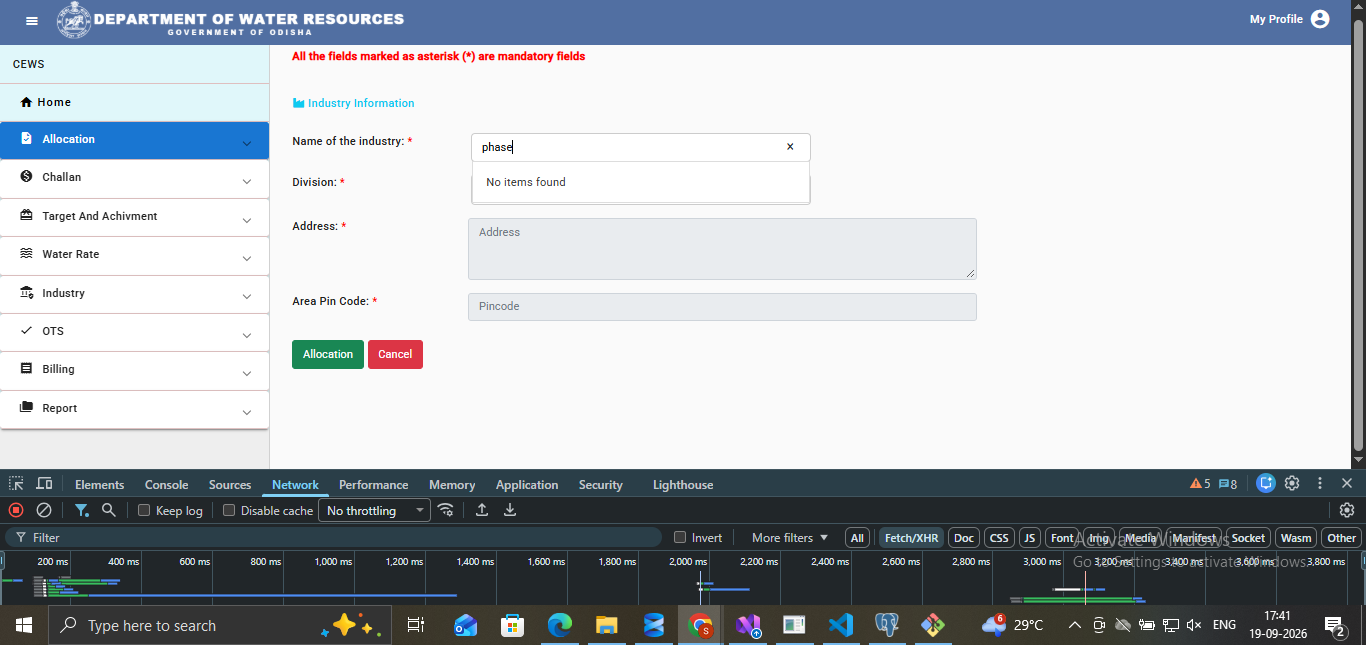Toggle the device toolbar in DevTools
Screen dimensions: 1366x645
coord(44,484)
